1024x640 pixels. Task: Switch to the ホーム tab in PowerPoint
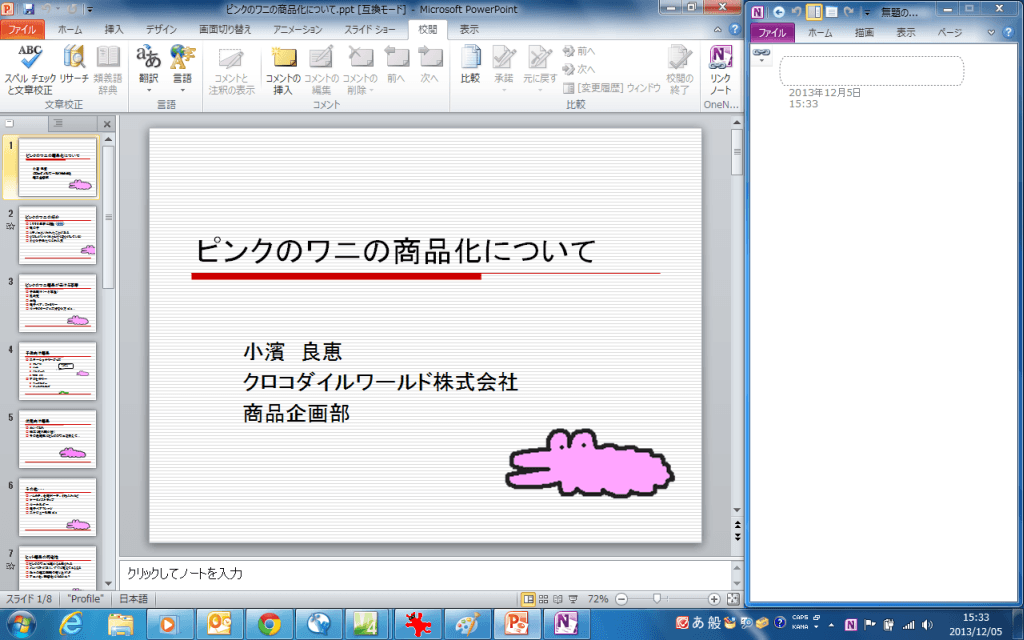click(x=70, y=29)
